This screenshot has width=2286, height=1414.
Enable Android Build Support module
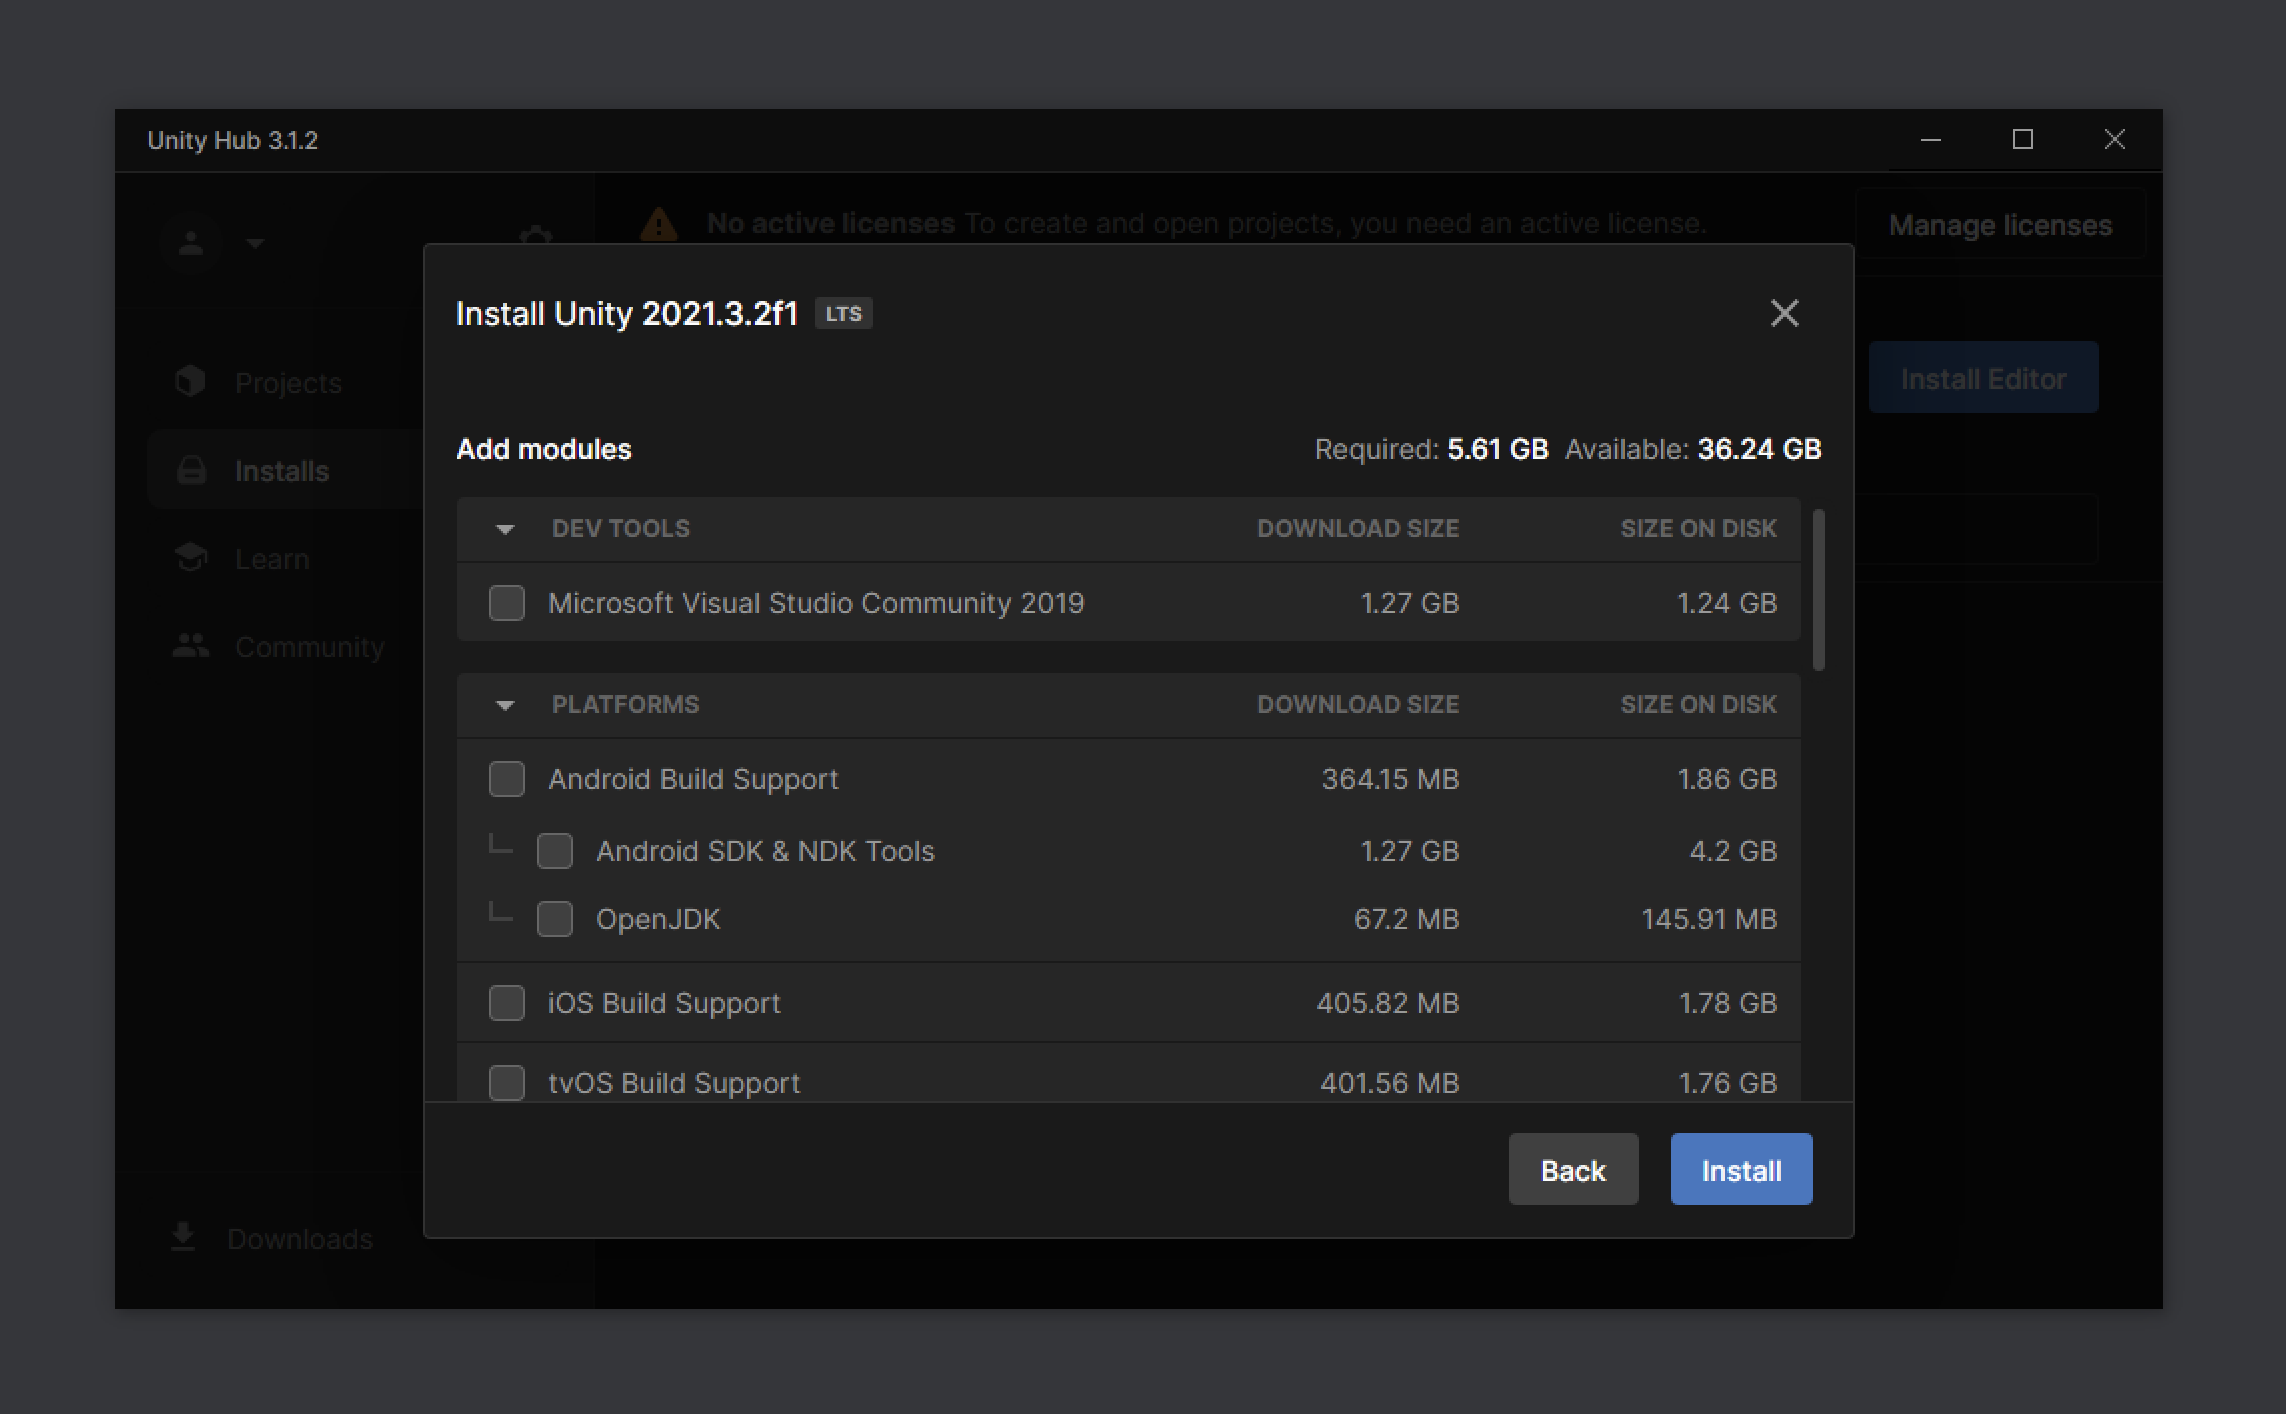pyautogui.click(x=507, y=779)
